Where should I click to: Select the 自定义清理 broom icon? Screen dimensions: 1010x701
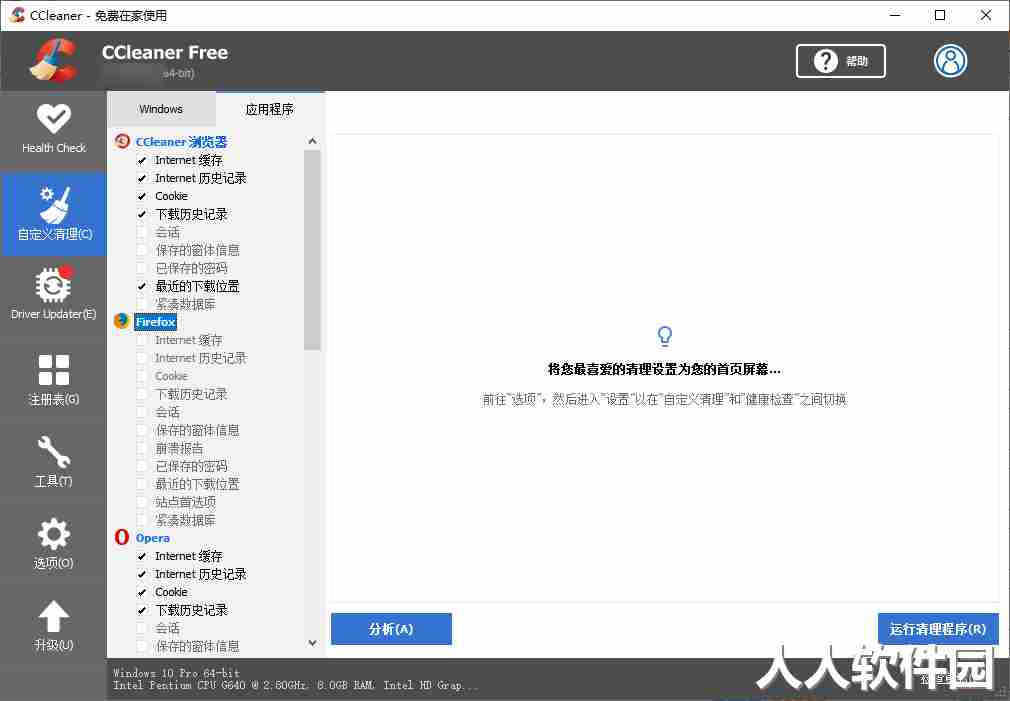(x=54, y=204)
